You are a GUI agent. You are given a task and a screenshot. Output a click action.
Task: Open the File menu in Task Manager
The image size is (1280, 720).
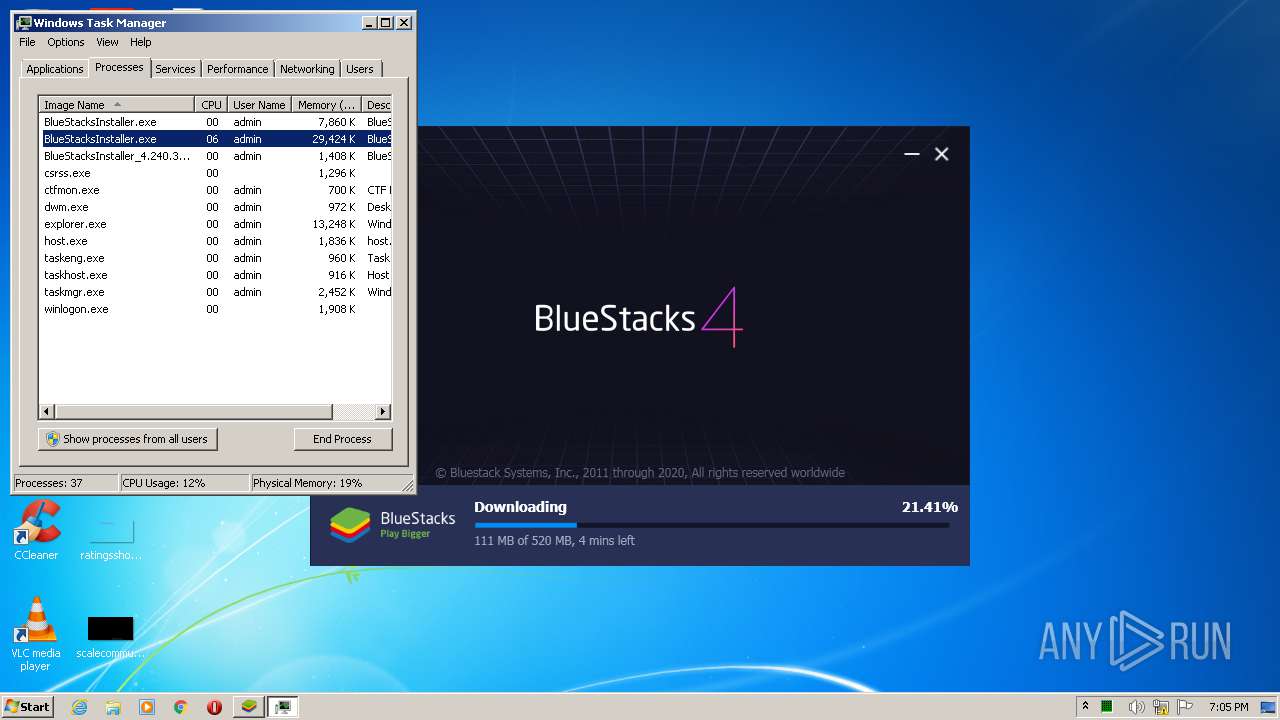[x=27, y=42]
